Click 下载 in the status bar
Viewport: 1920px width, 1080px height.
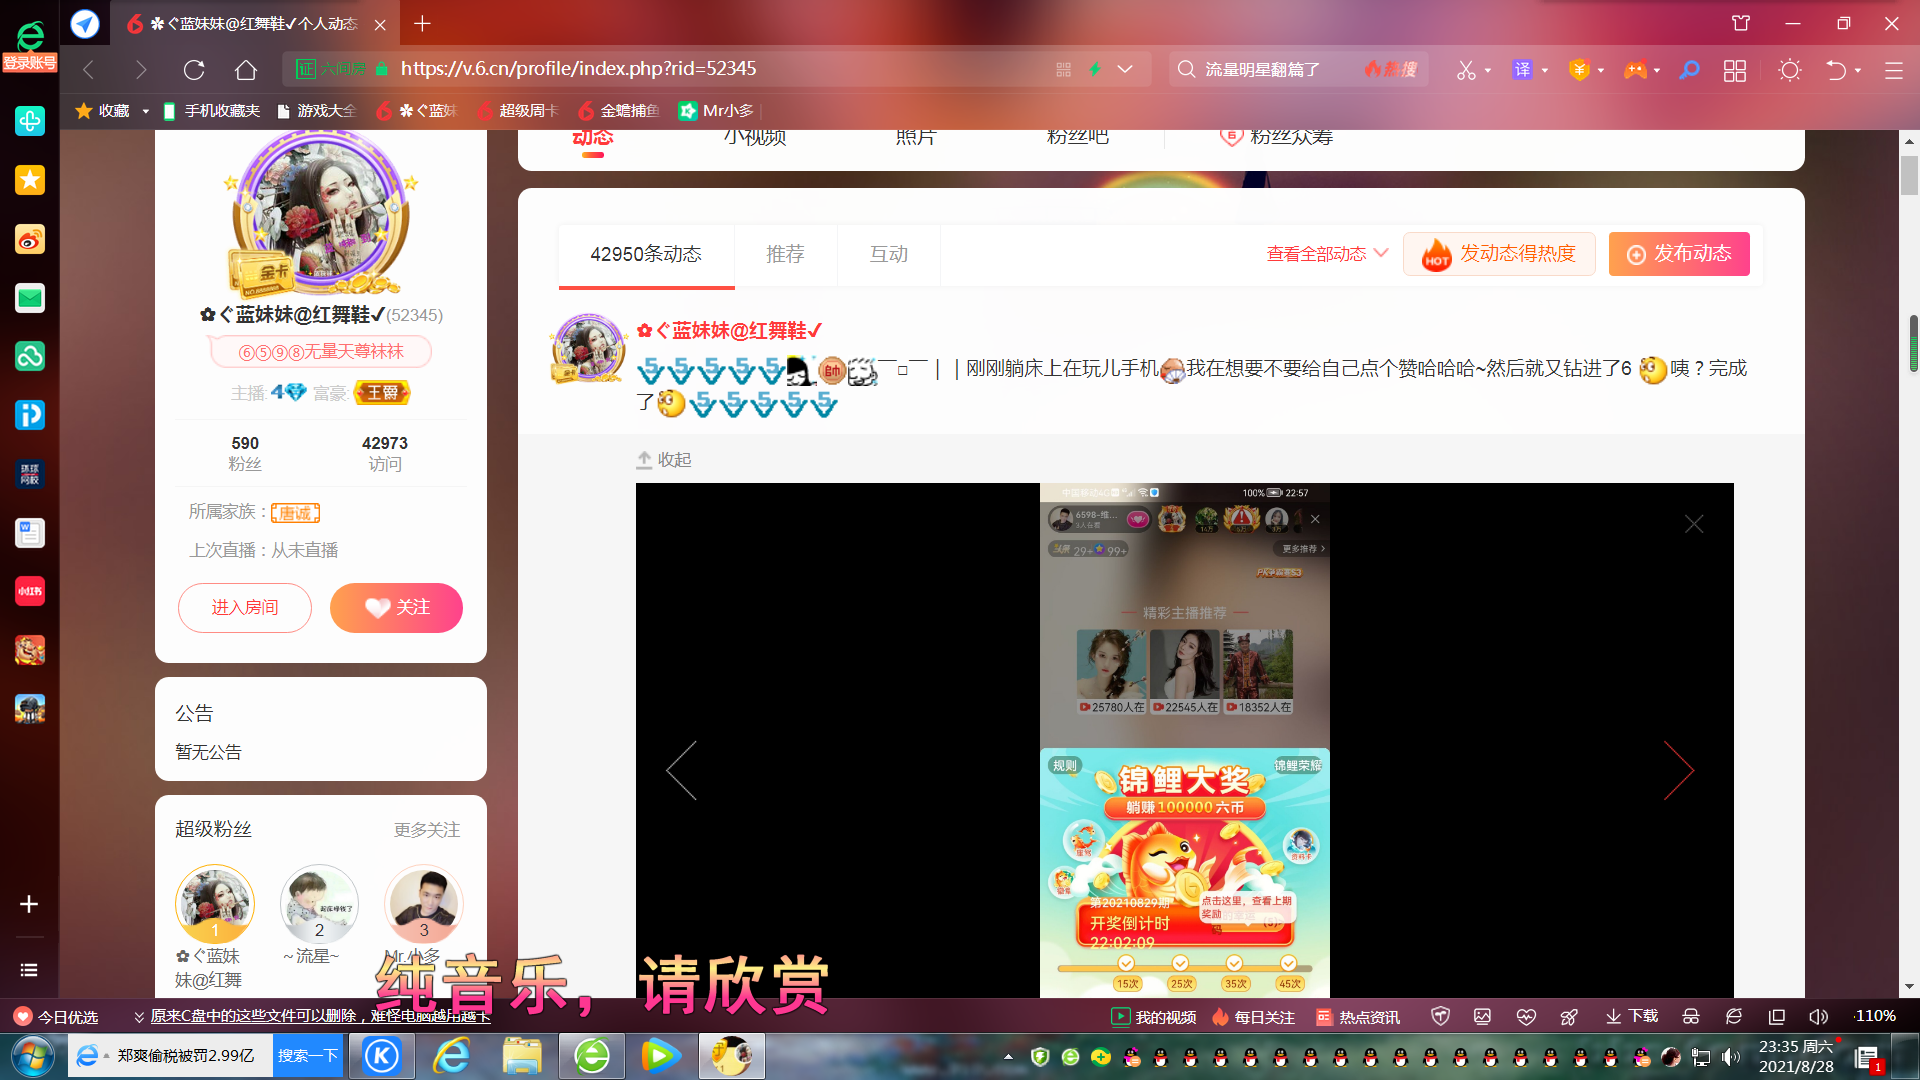1632,1016
